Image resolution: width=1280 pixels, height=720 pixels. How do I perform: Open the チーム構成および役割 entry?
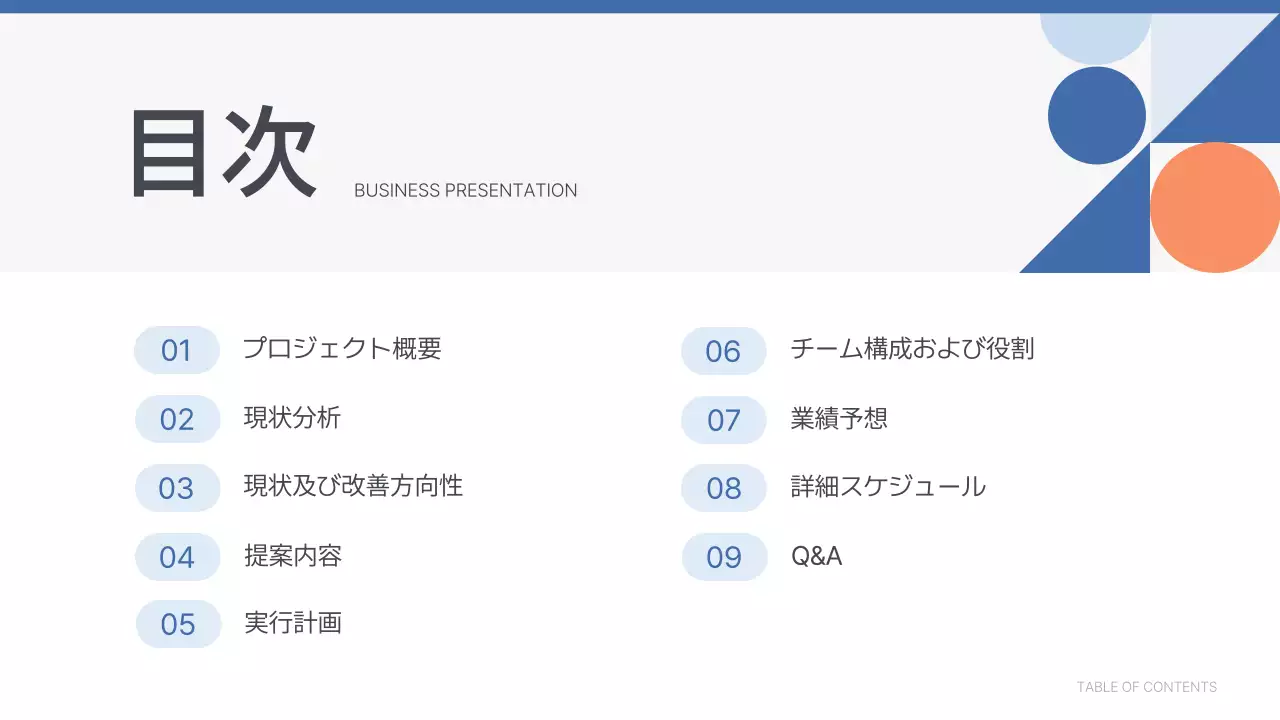click(x=912, y=349)
